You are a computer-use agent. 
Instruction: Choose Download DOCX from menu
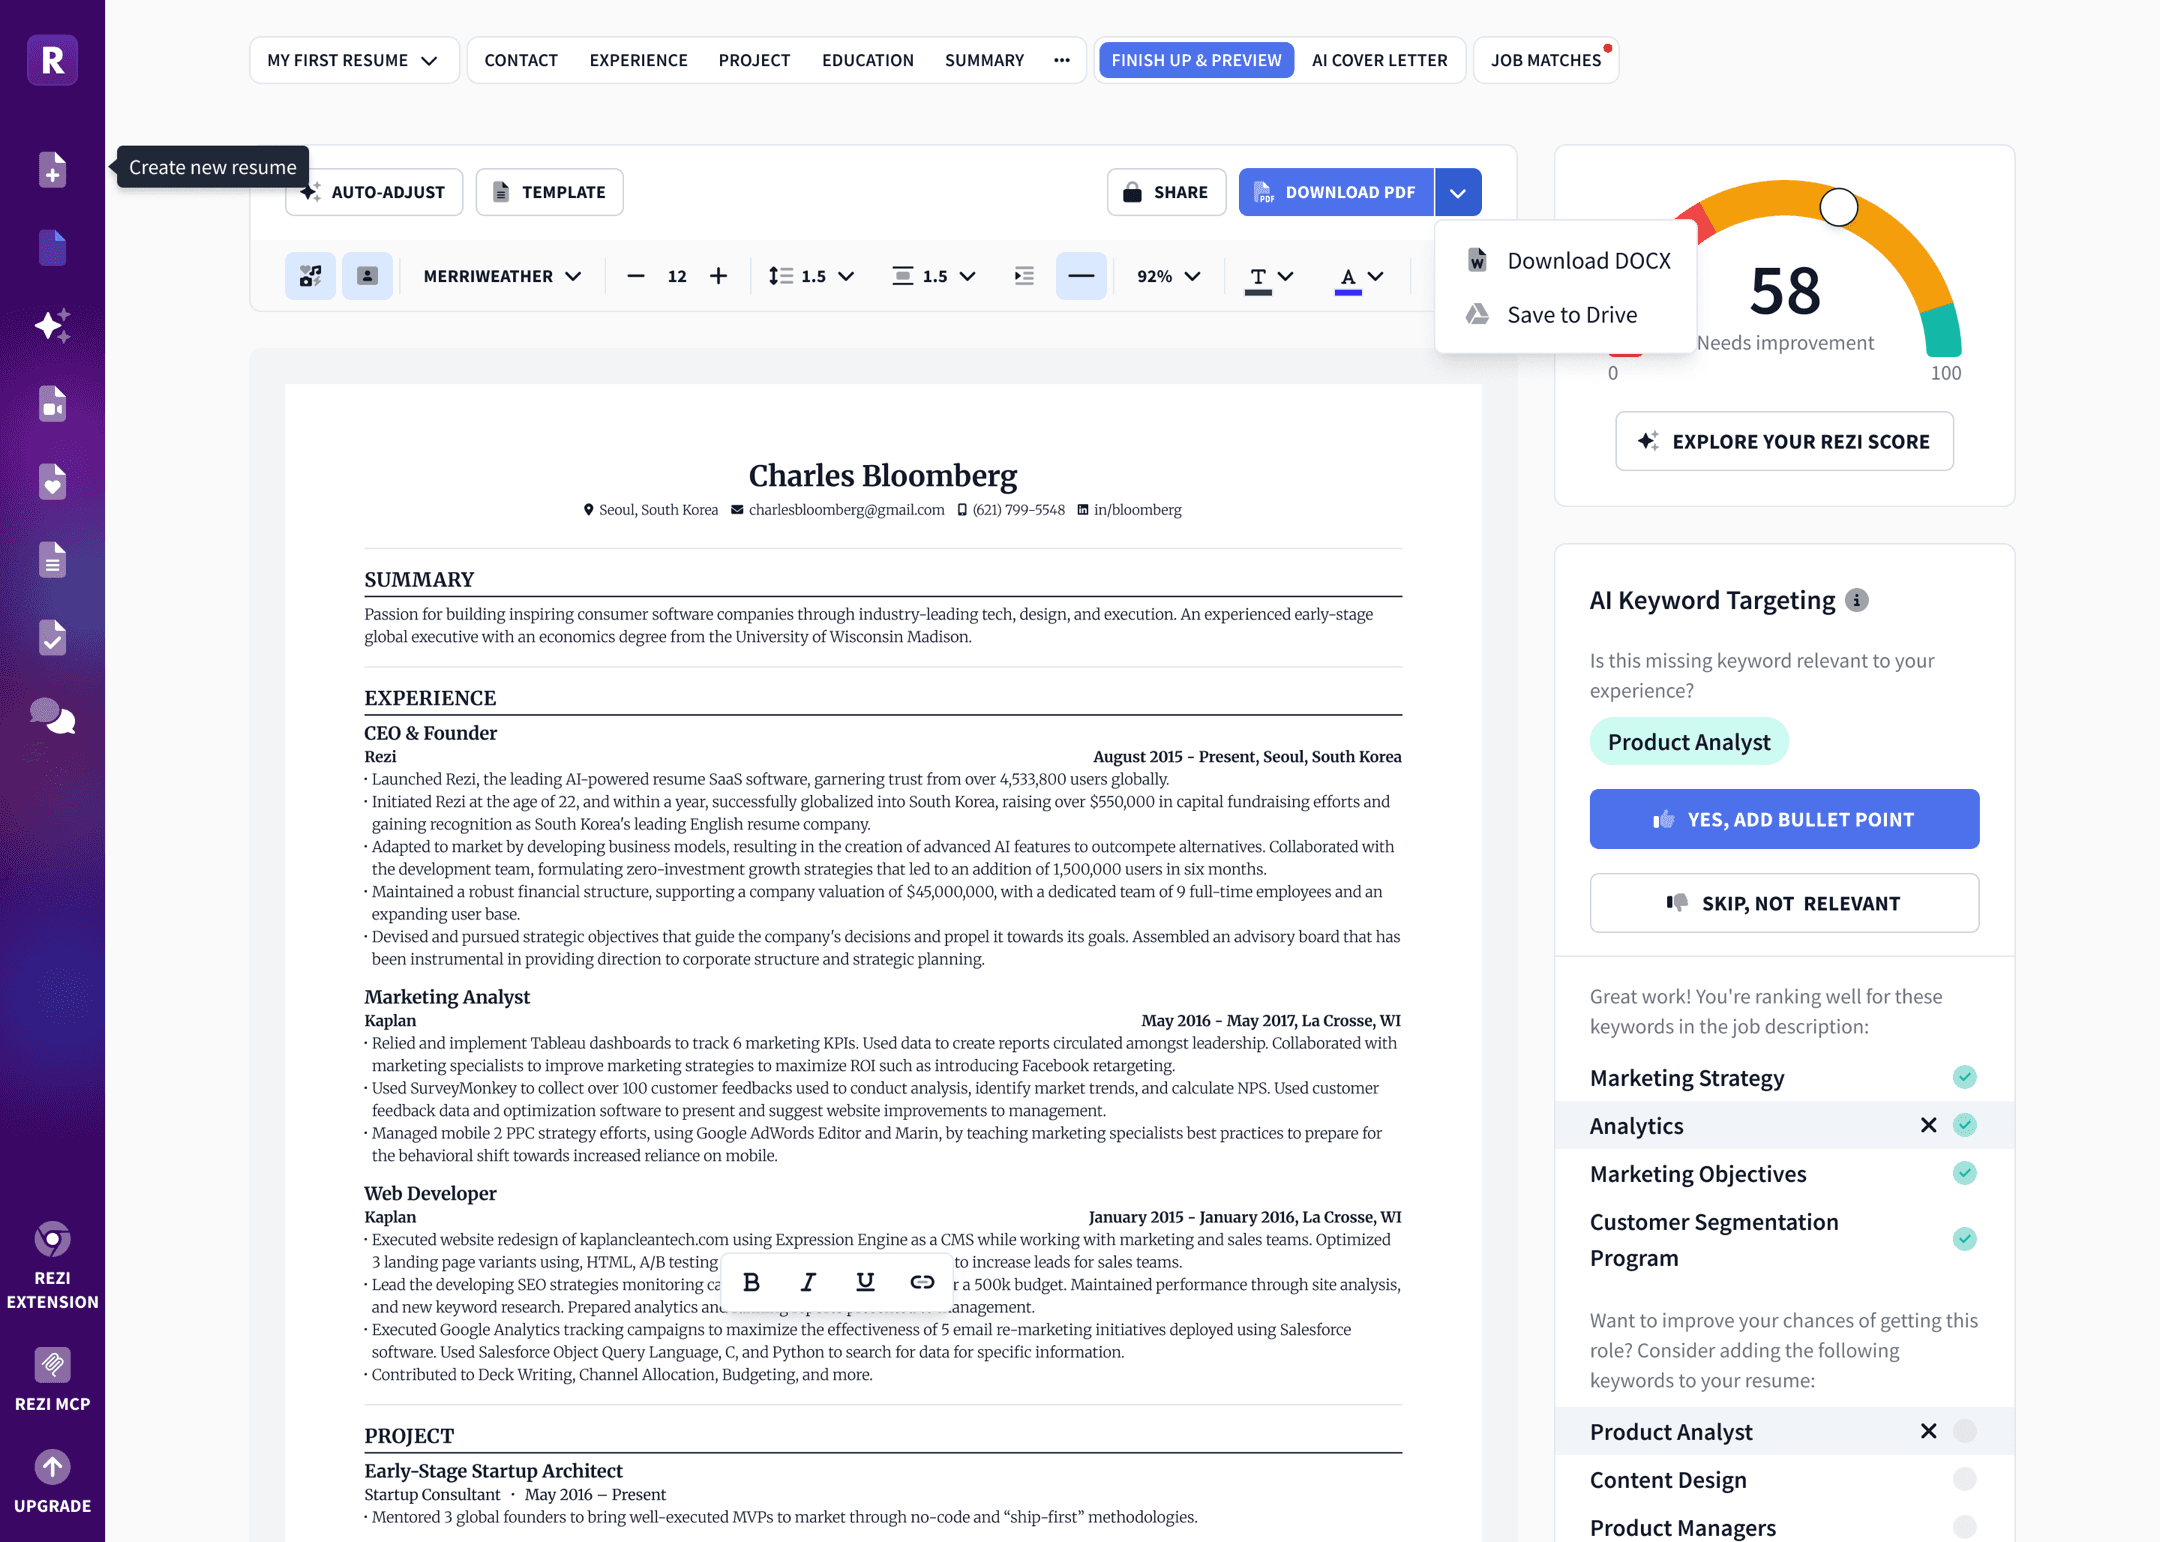click(x=1568, y=260)
